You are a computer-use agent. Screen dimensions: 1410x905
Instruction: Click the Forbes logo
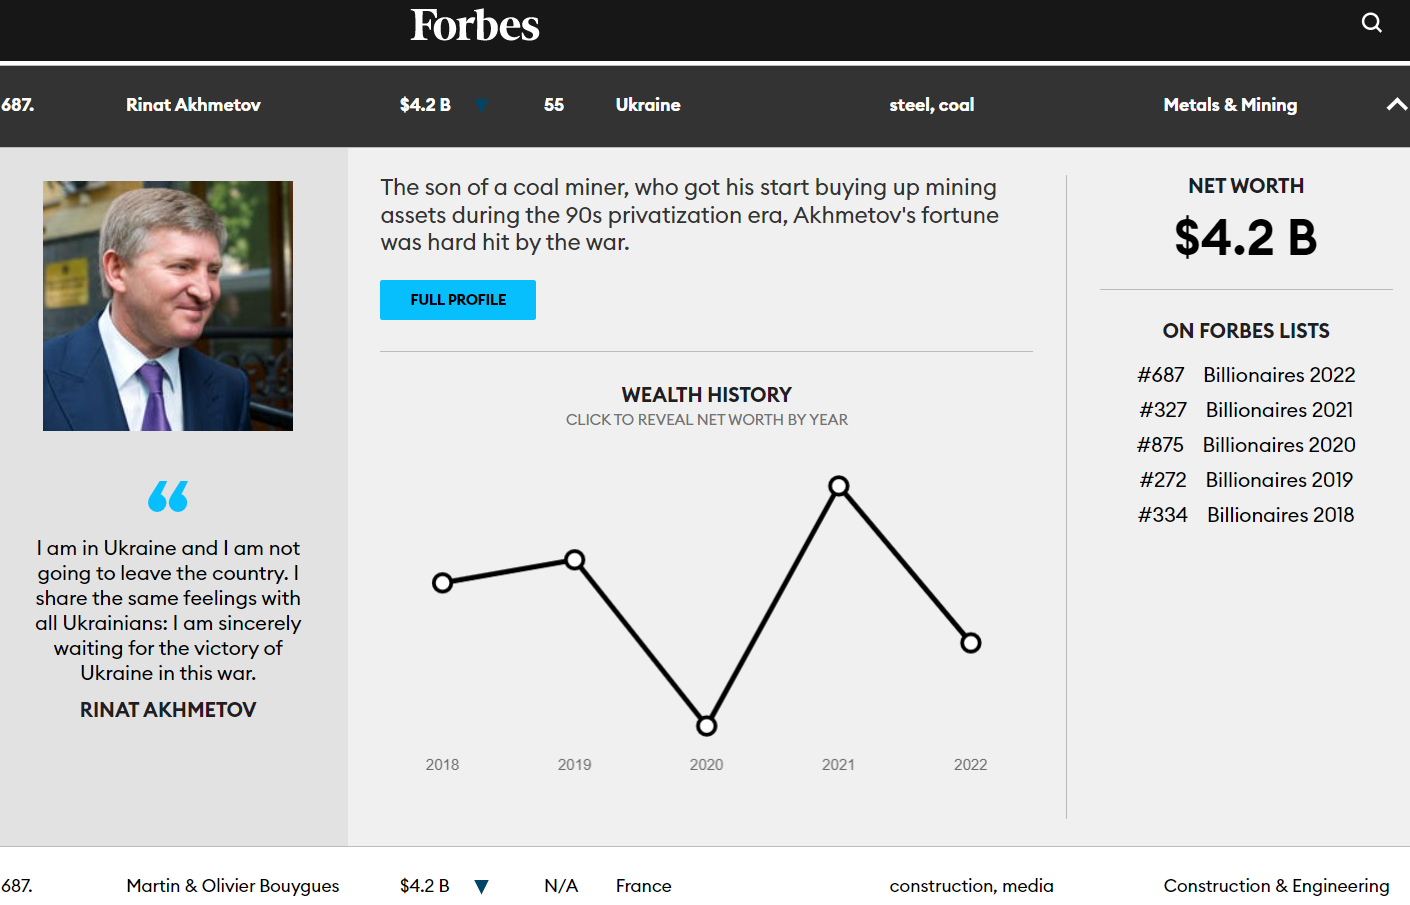[x=475, y=25]
